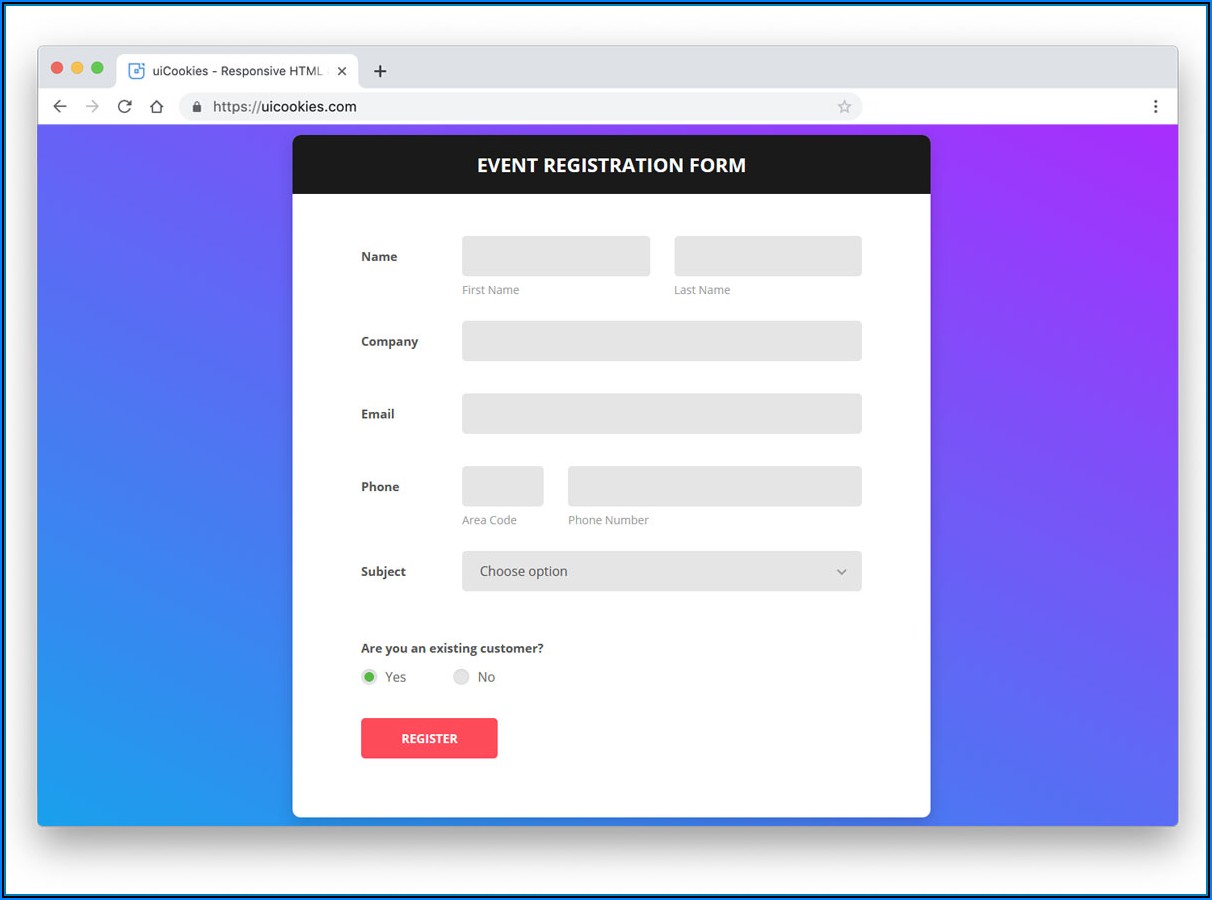Click the First Name input field

click(556, 256)
